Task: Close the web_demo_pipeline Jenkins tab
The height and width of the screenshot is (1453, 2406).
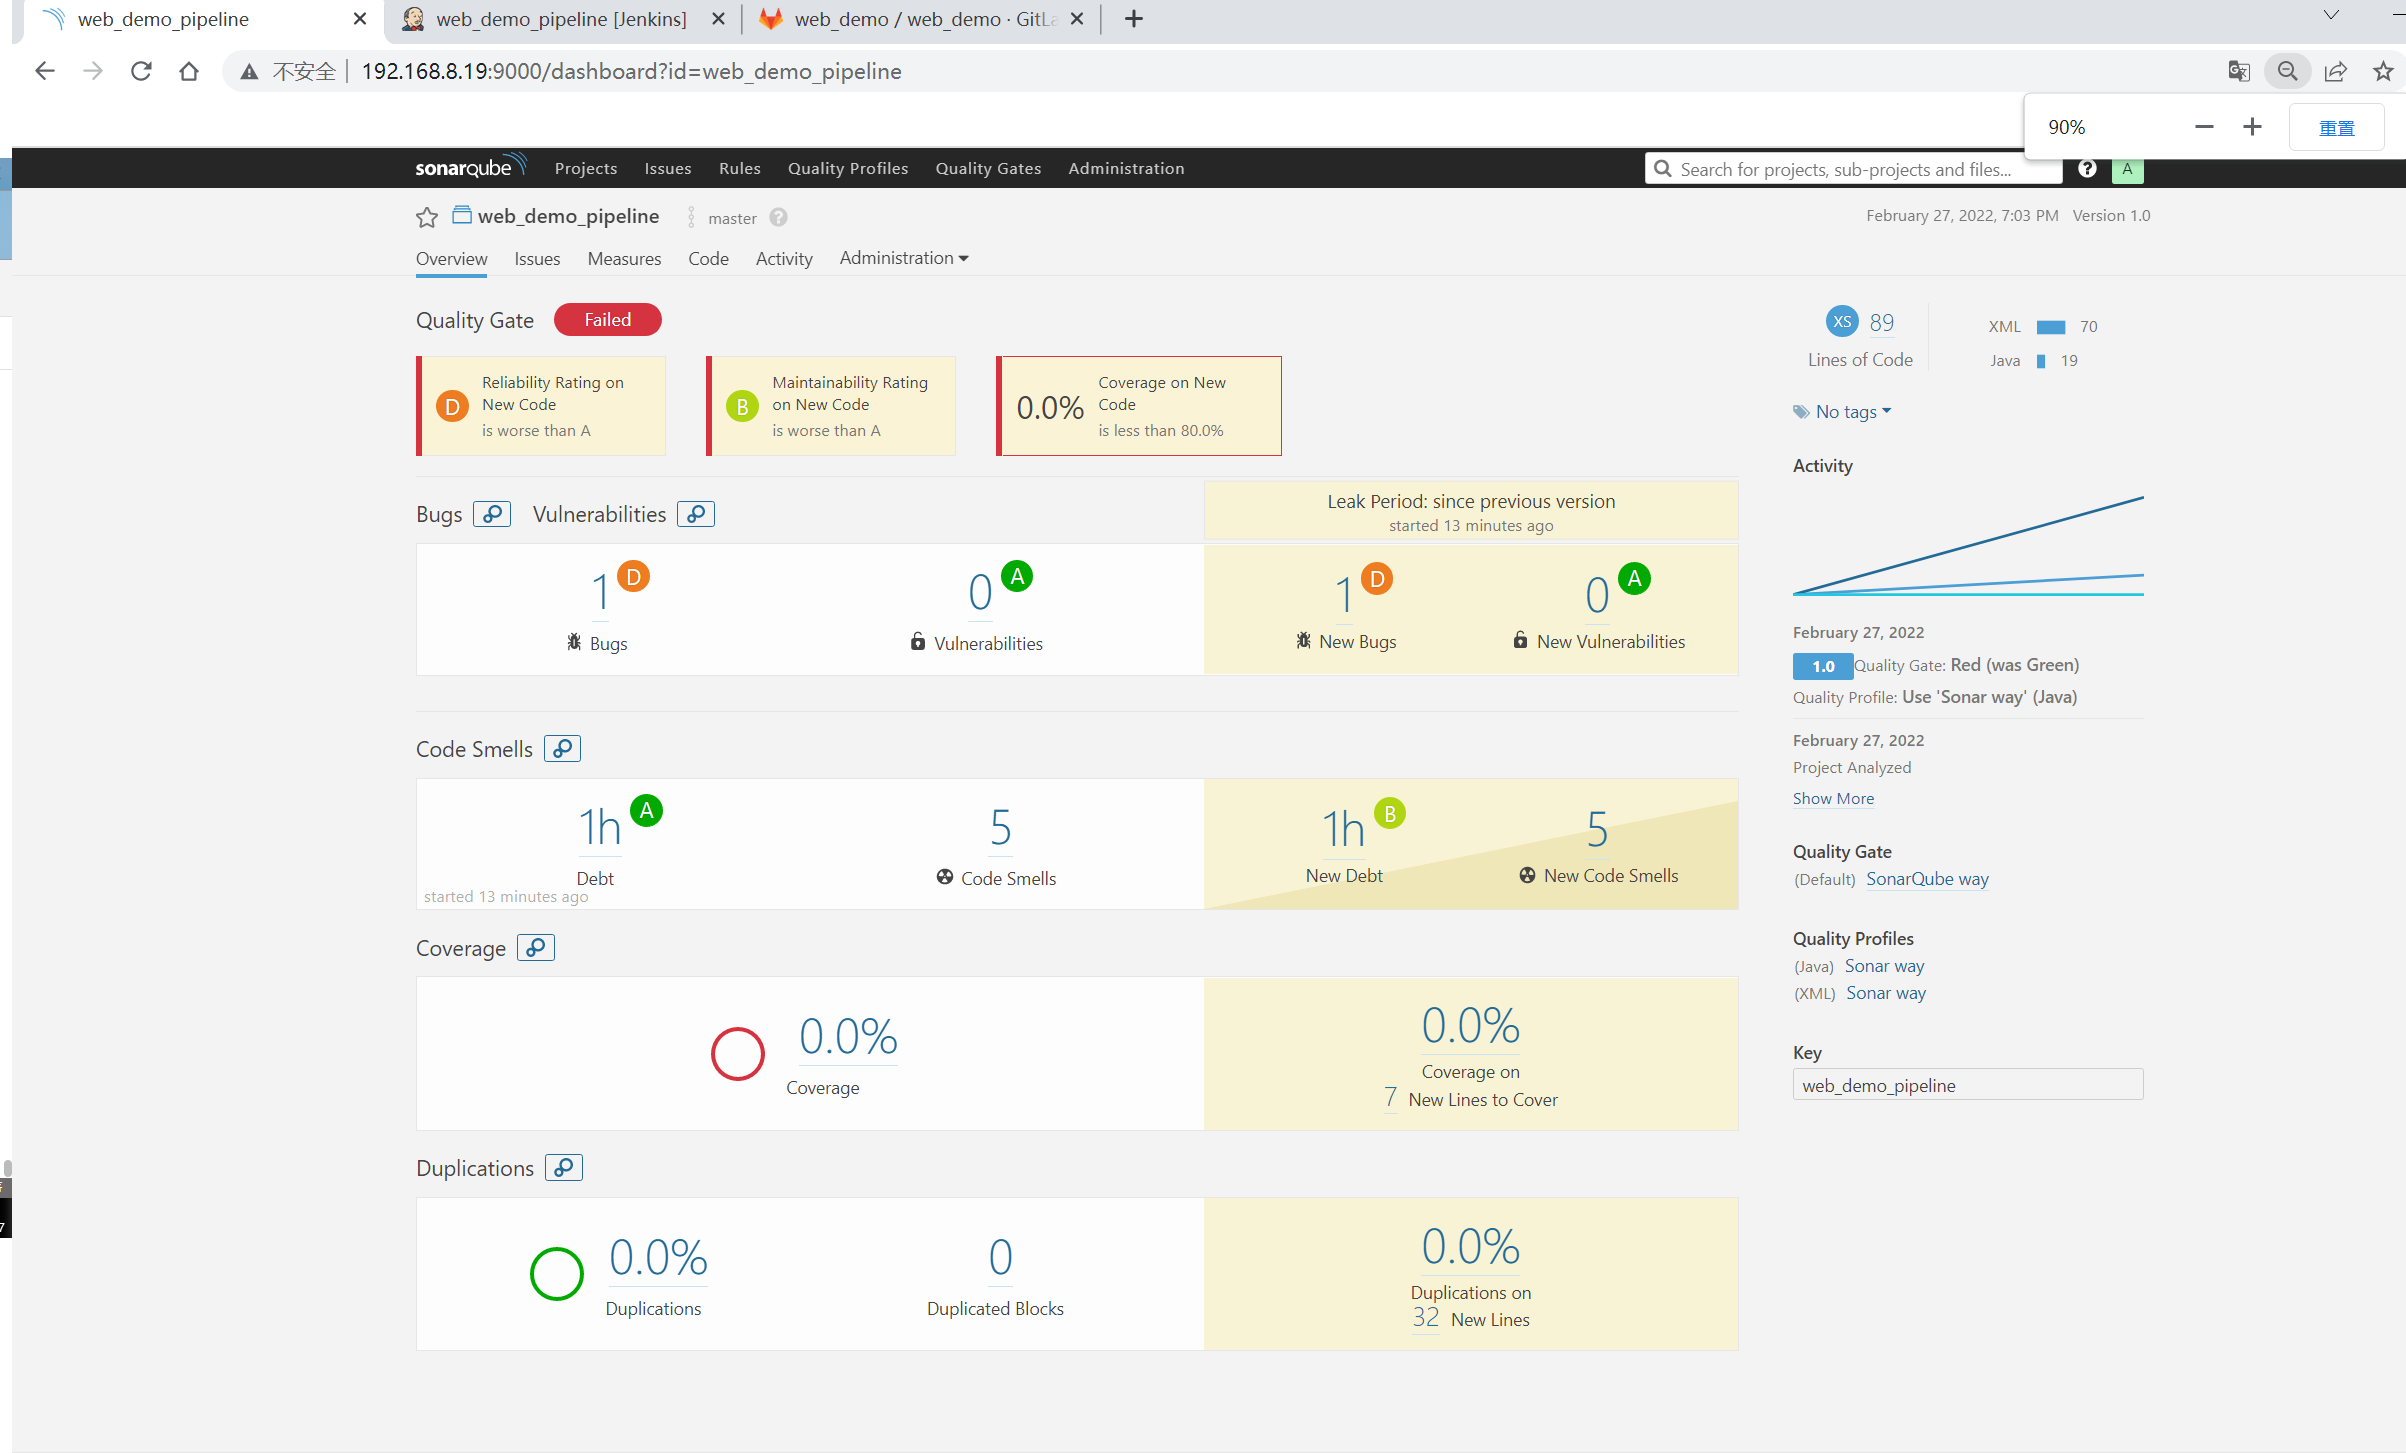Action: [x=718, y=19]
